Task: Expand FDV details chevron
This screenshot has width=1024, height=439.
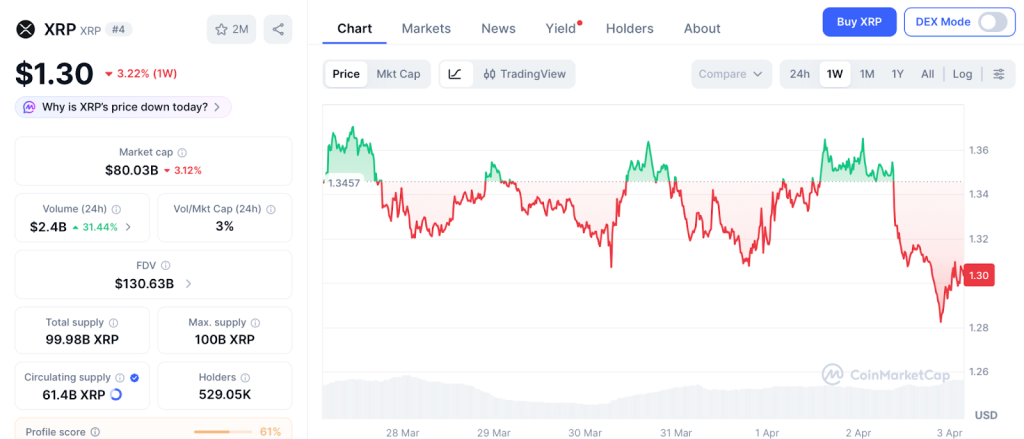Action: pyautogui.click(x=189, y=283)
